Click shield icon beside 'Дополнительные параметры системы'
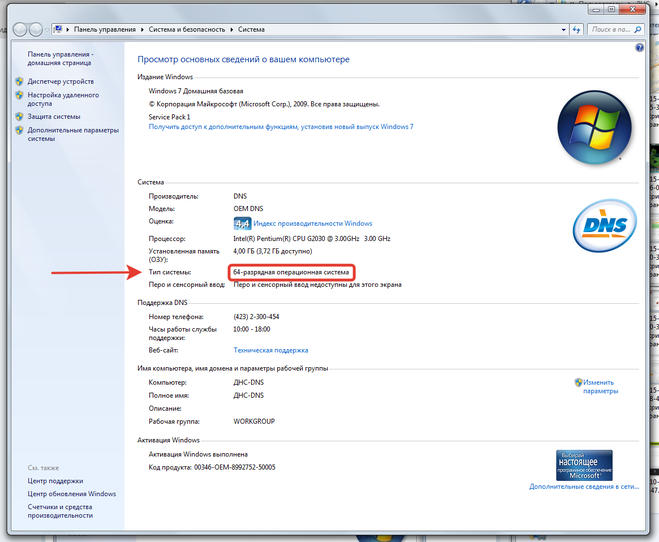Viewport: 659px width, 542px height. 19,130
